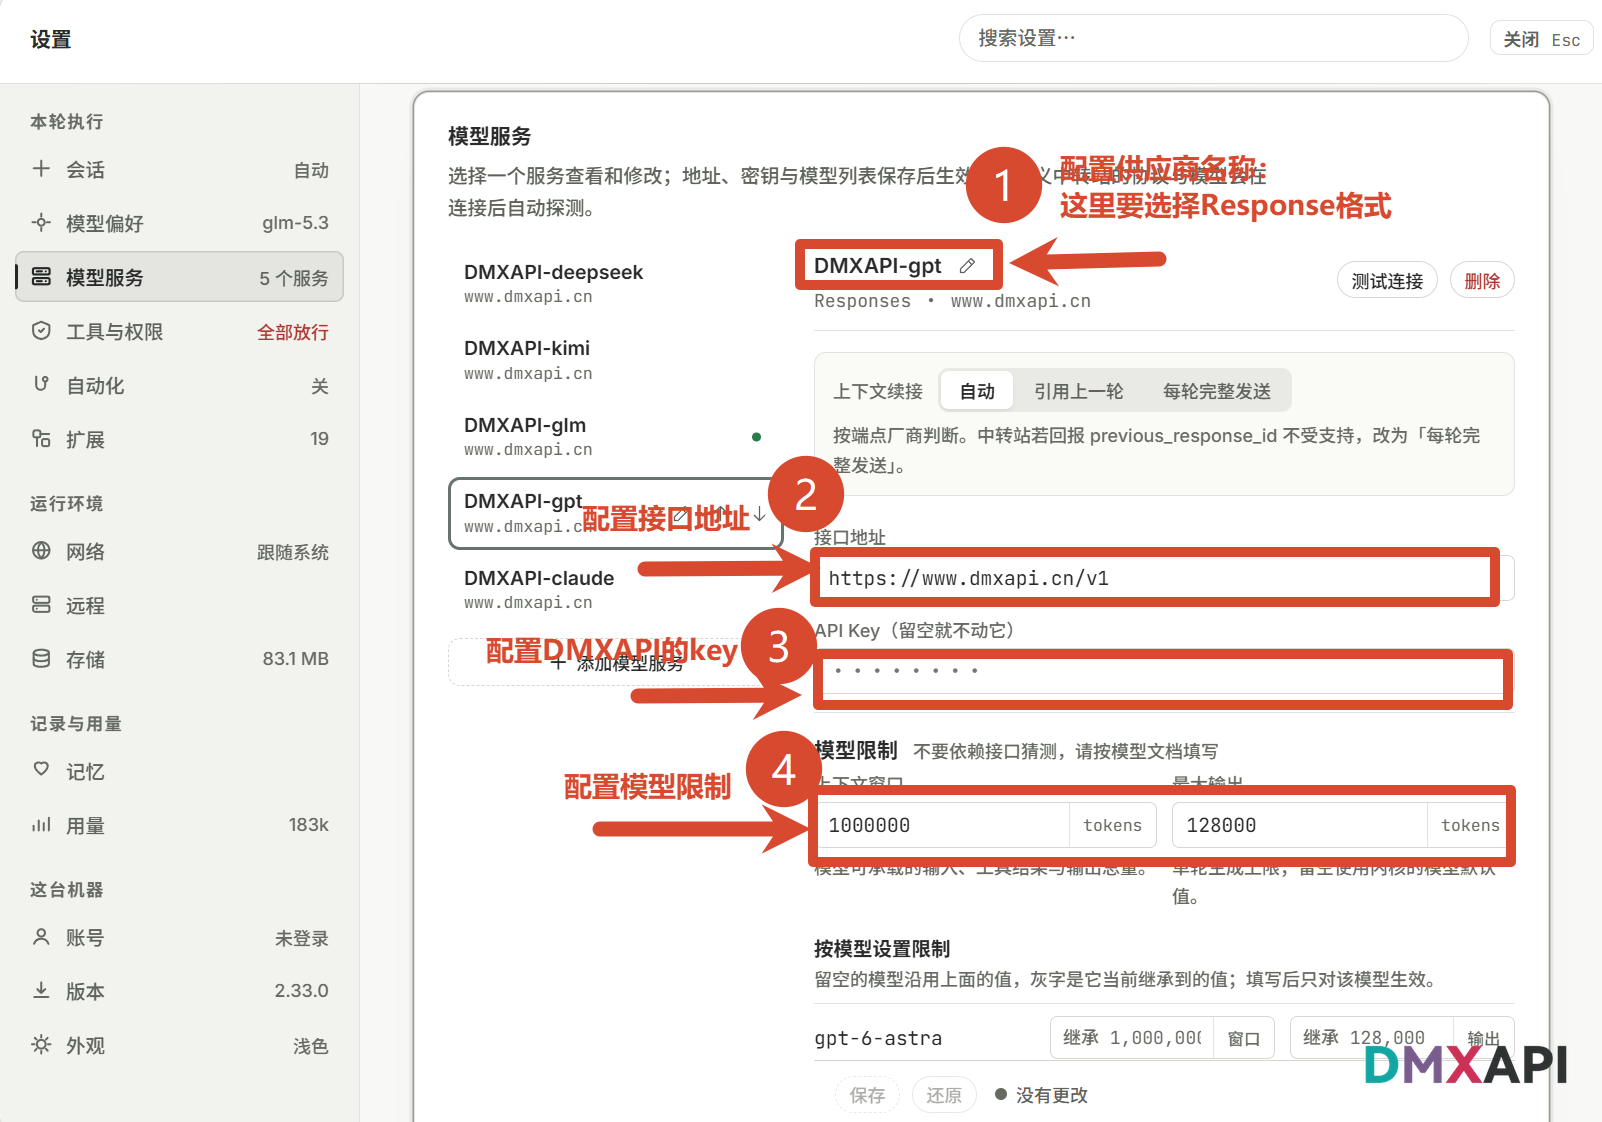This screenshot has width=1602, height=1122.
Task: Click the 用量 bar chart icon
Action: (41, 825)
